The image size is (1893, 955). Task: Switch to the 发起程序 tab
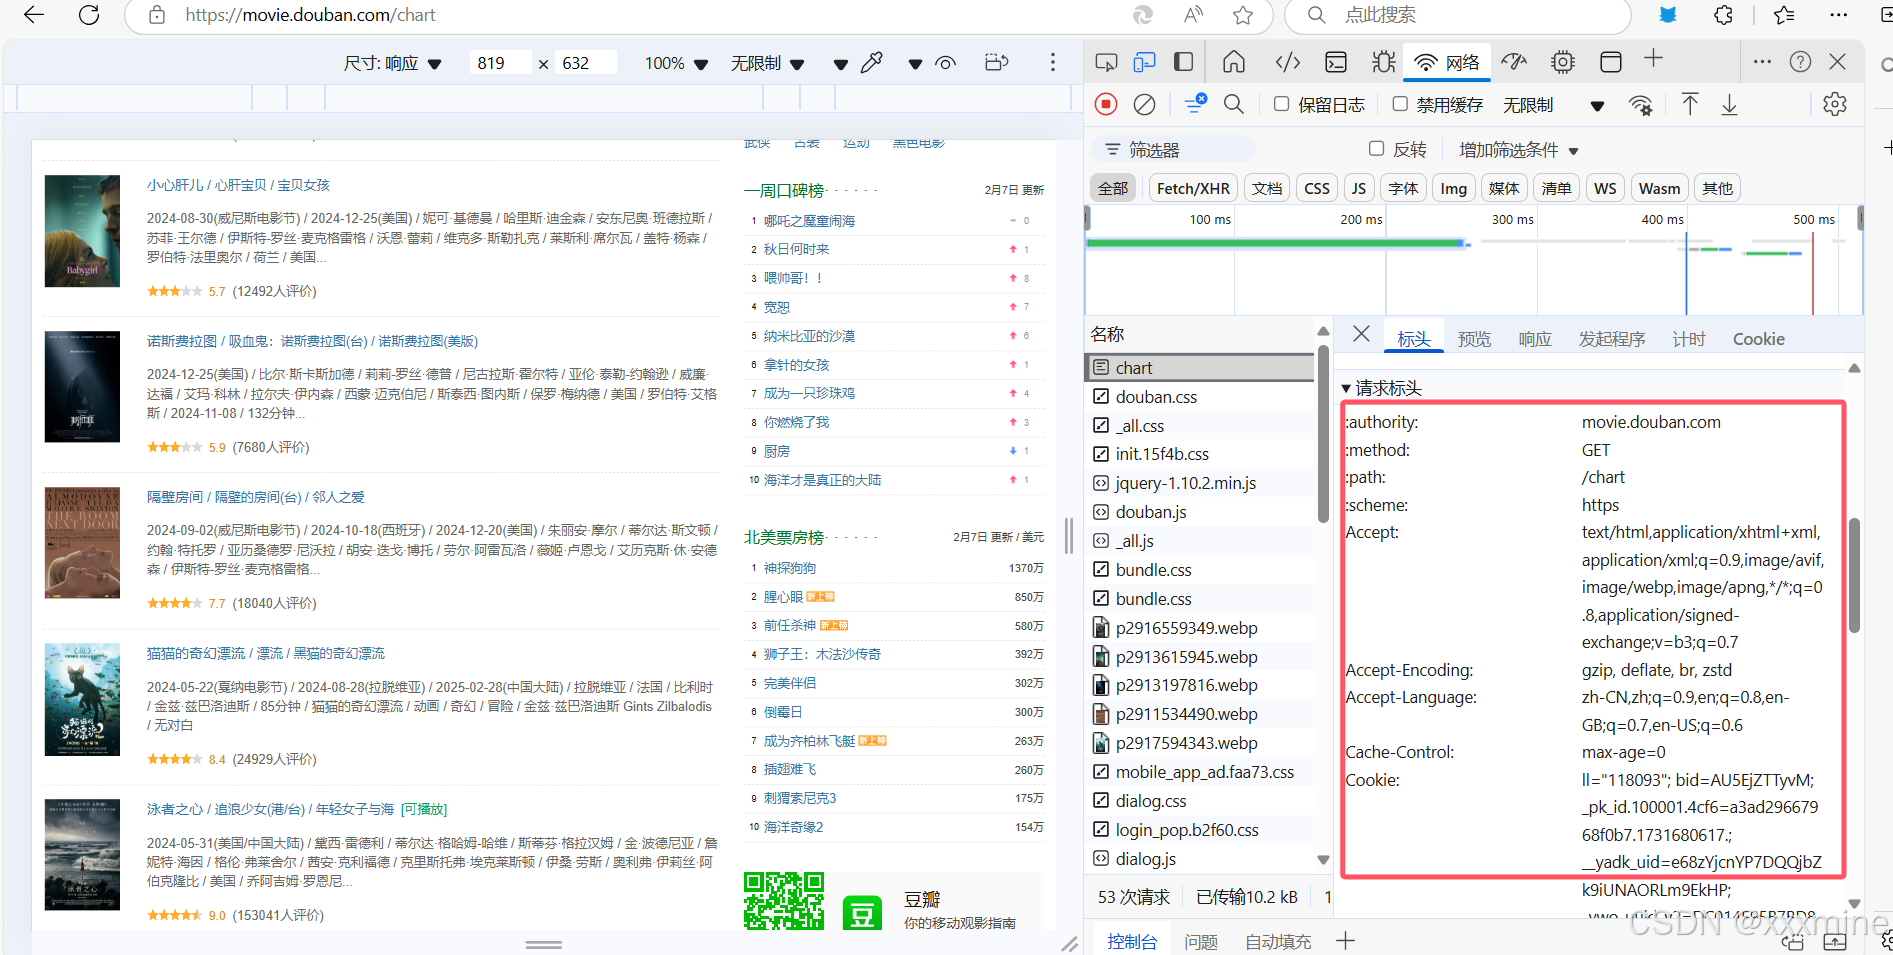[1612, 339]
